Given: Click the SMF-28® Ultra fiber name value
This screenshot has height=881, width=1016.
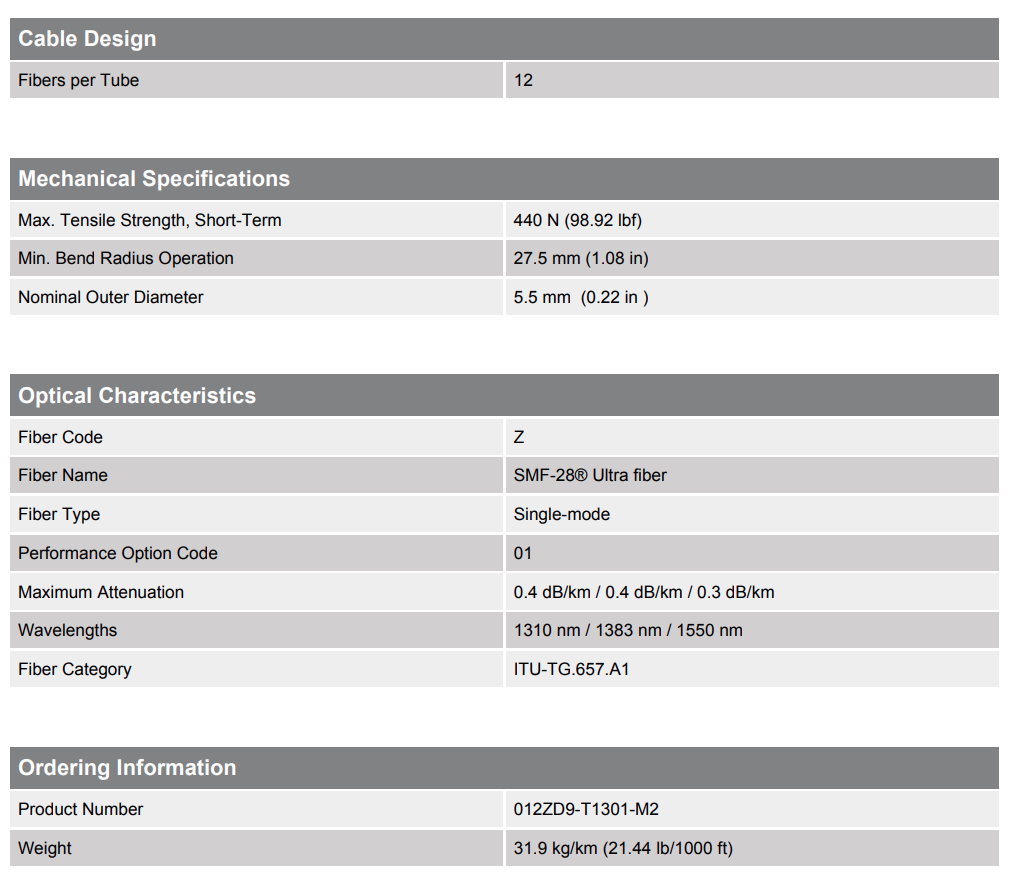Looking at the screenshot, I should click(x=590, y=475).
